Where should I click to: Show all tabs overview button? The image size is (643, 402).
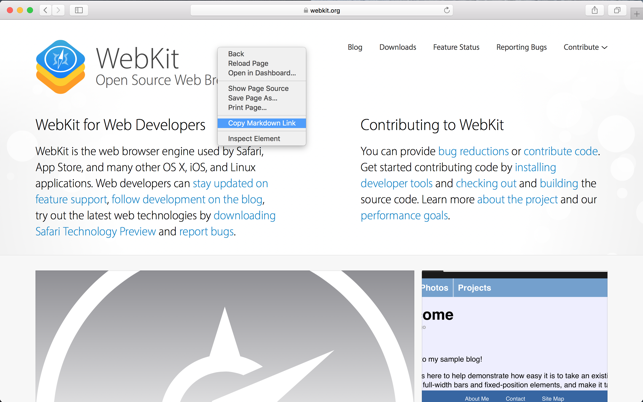(x=617, y=10)
